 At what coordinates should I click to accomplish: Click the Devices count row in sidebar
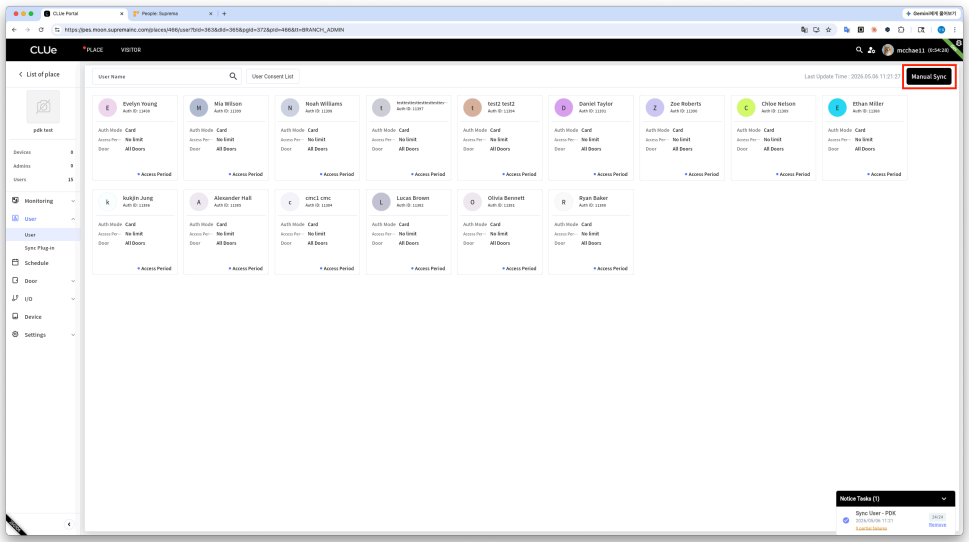coord(43,152)
